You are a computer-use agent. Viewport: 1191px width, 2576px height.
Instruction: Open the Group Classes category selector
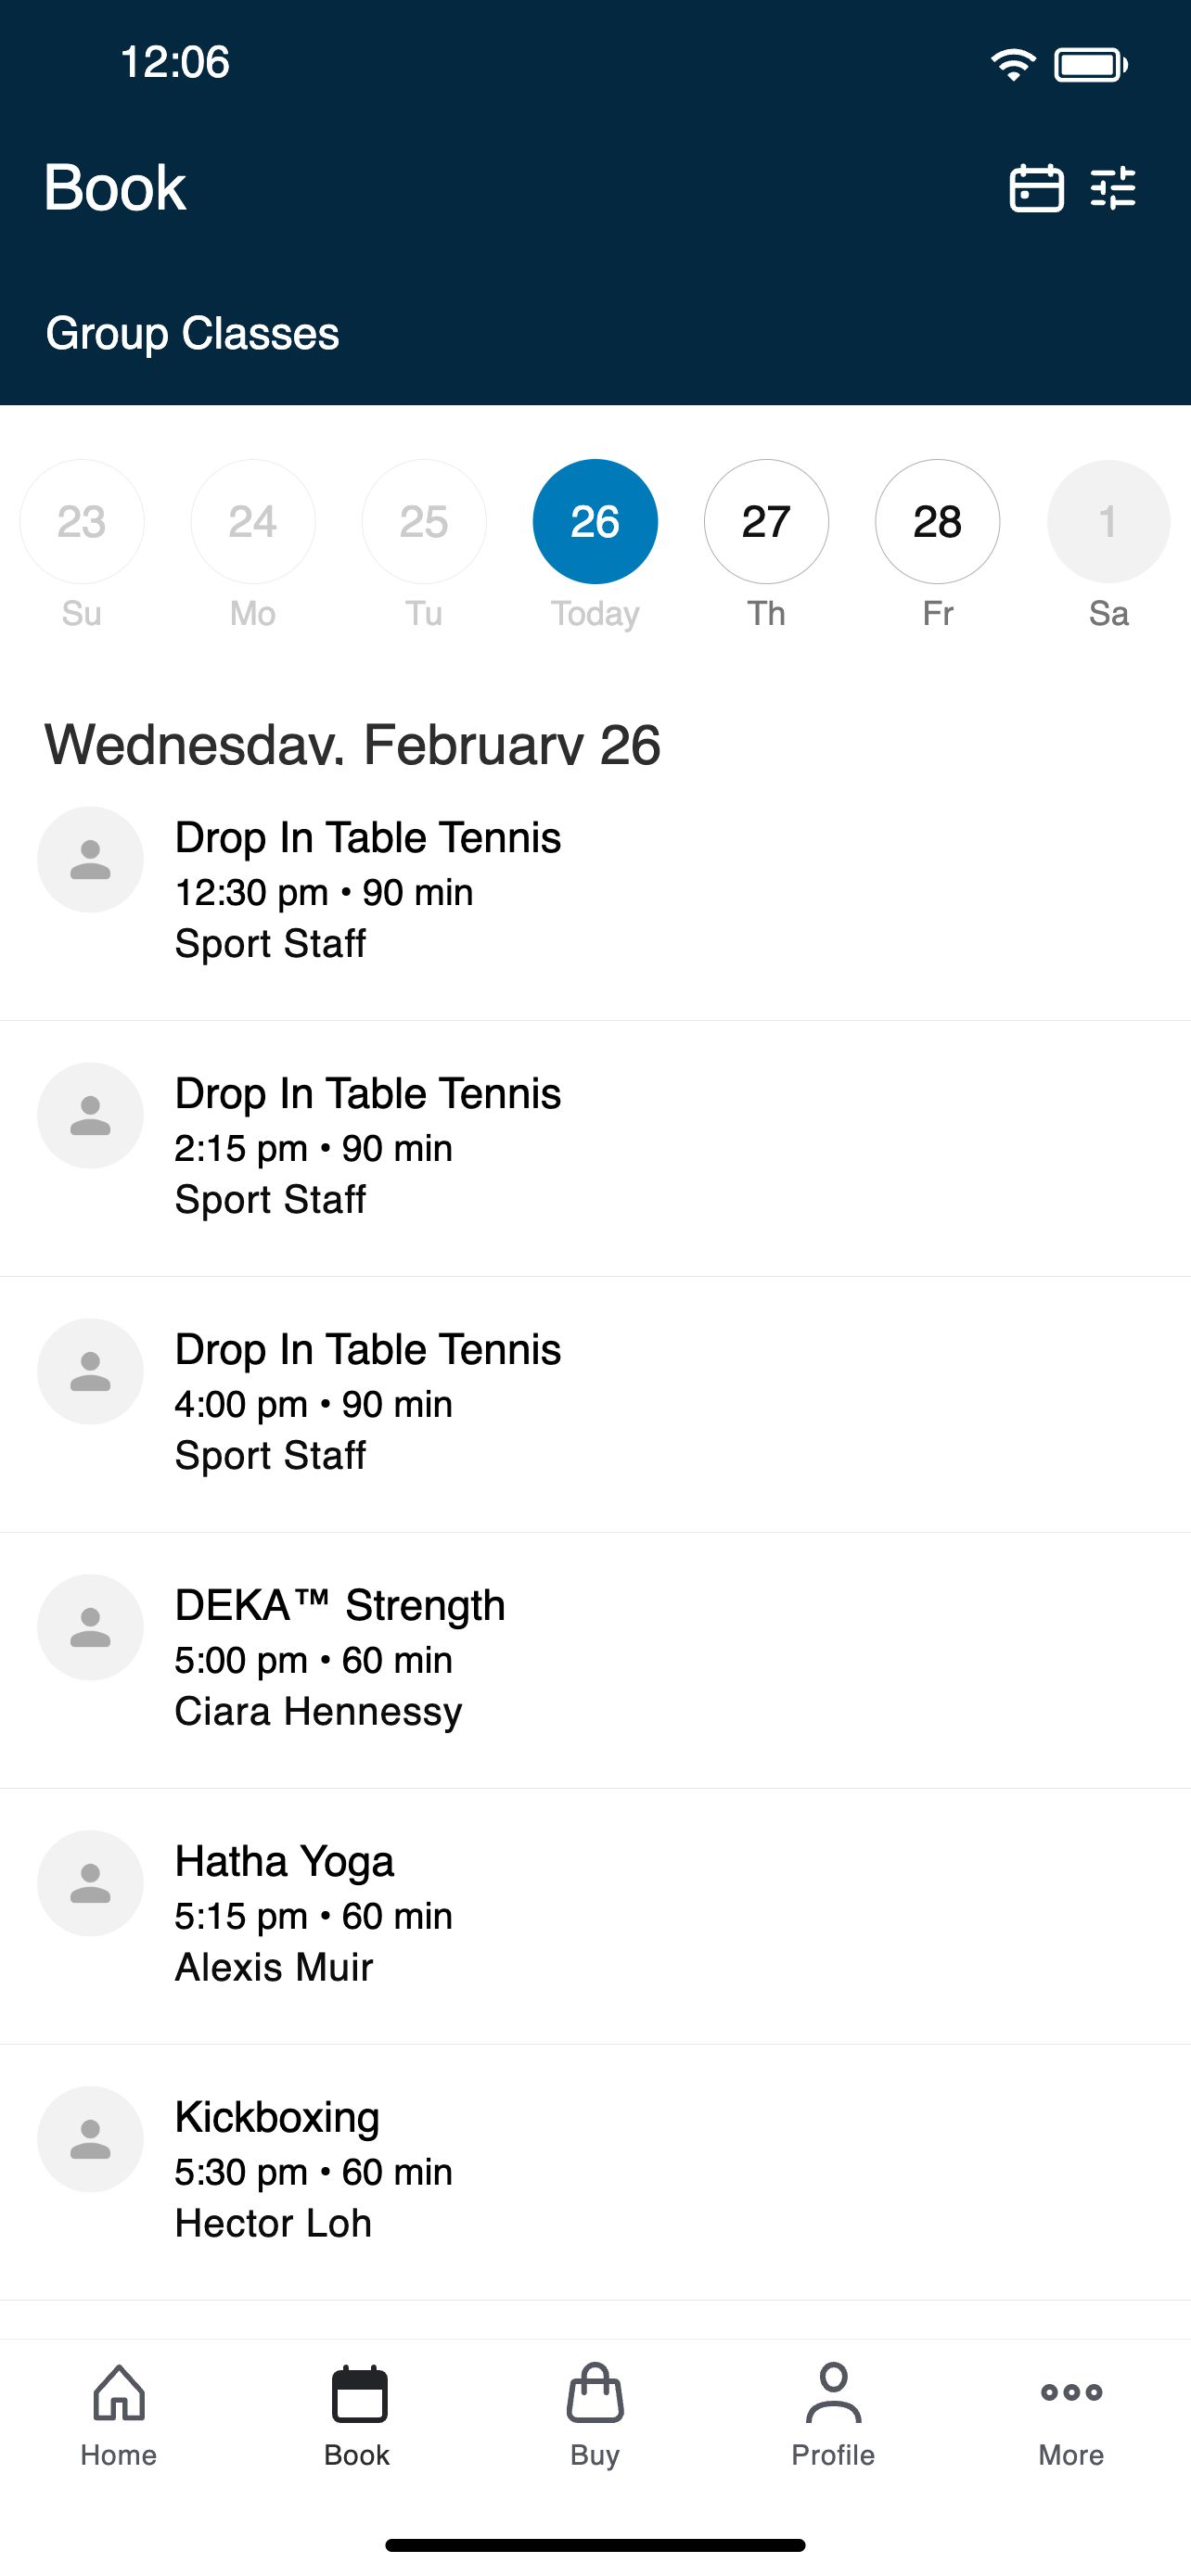click(192, 333)
